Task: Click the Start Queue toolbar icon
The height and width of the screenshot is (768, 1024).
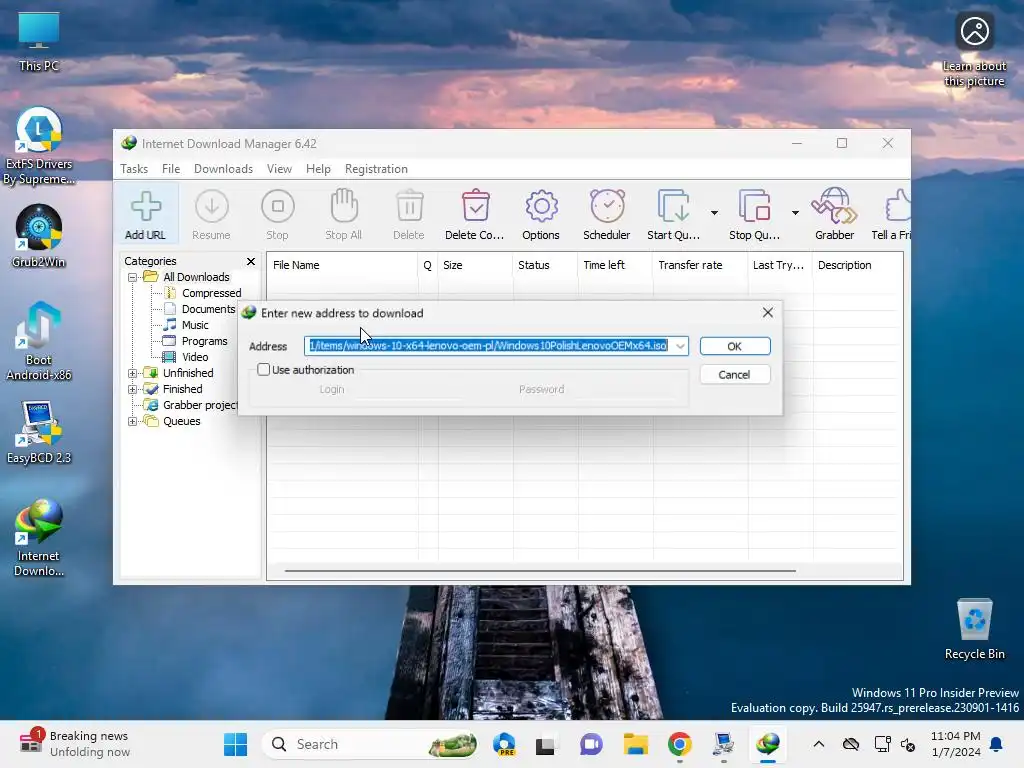Action: [x=673, y=214]
